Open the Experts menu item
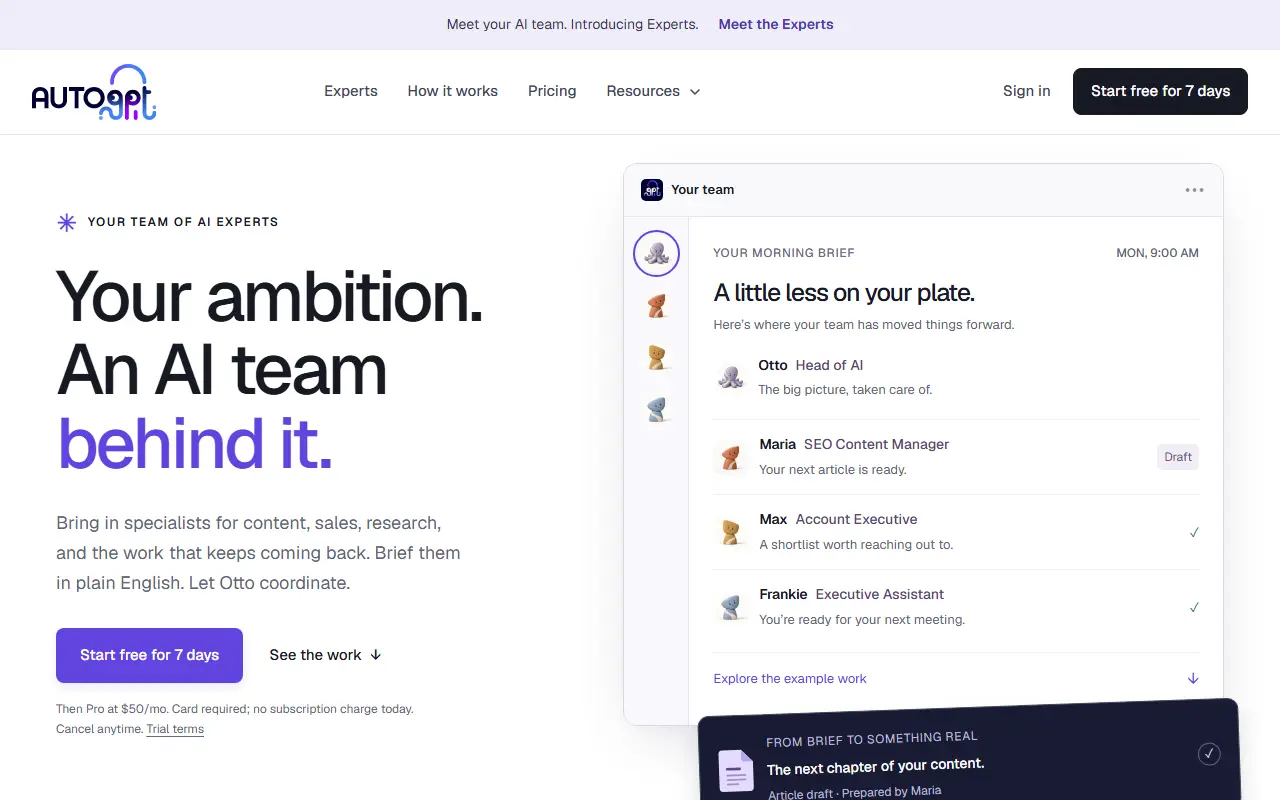1280x800 pixels. [351, 91]
